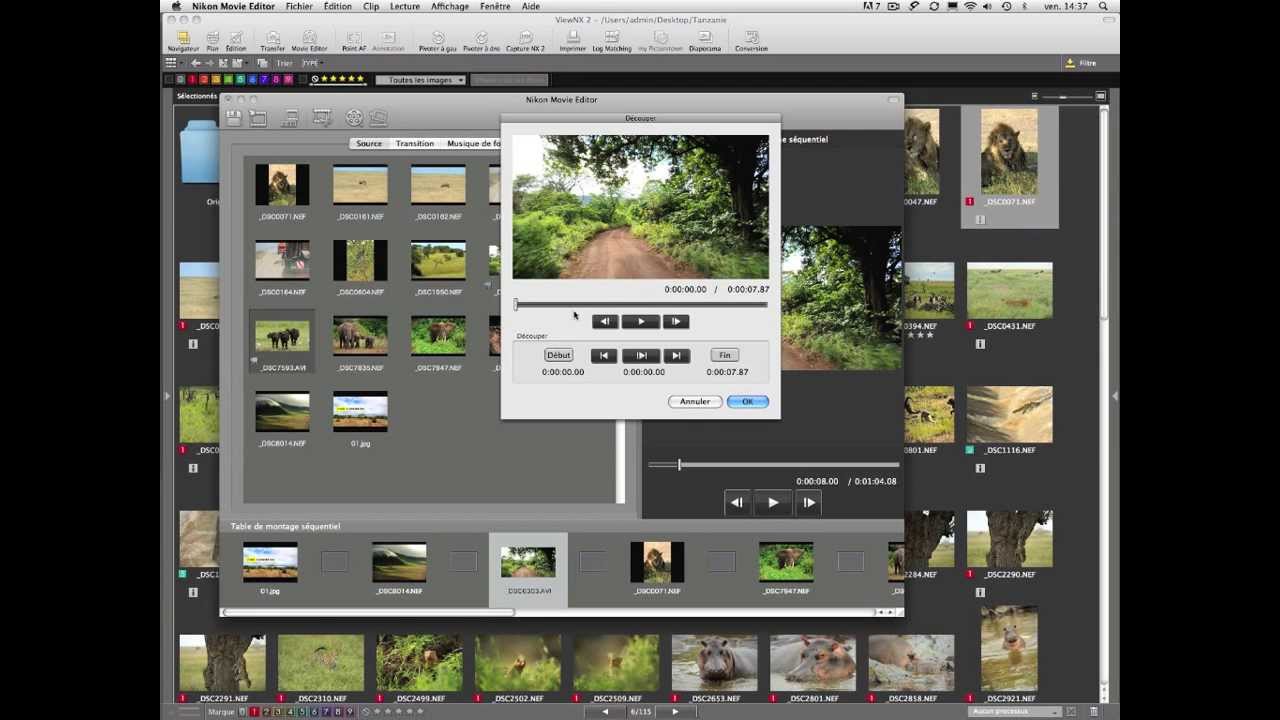Open the Aide menu
Viewport: 1280px width, 720px height.
531,6
